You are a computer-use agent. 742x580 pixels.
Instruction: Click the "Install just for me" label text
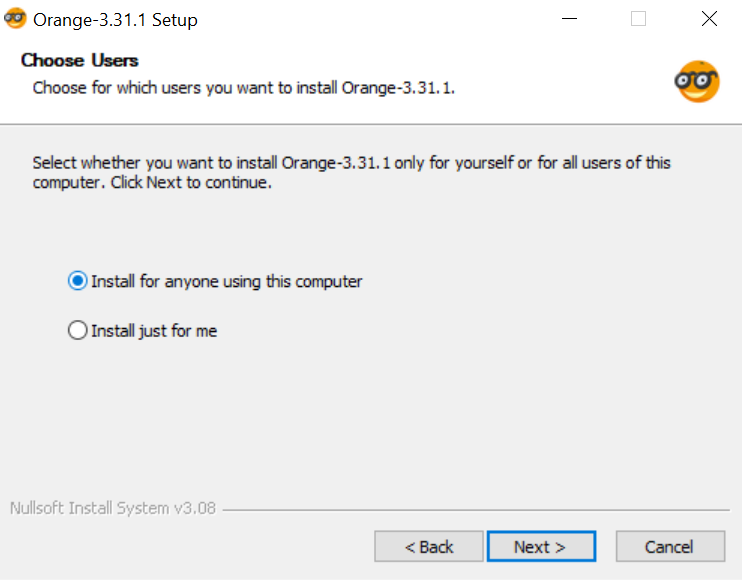tap(154, 331)
